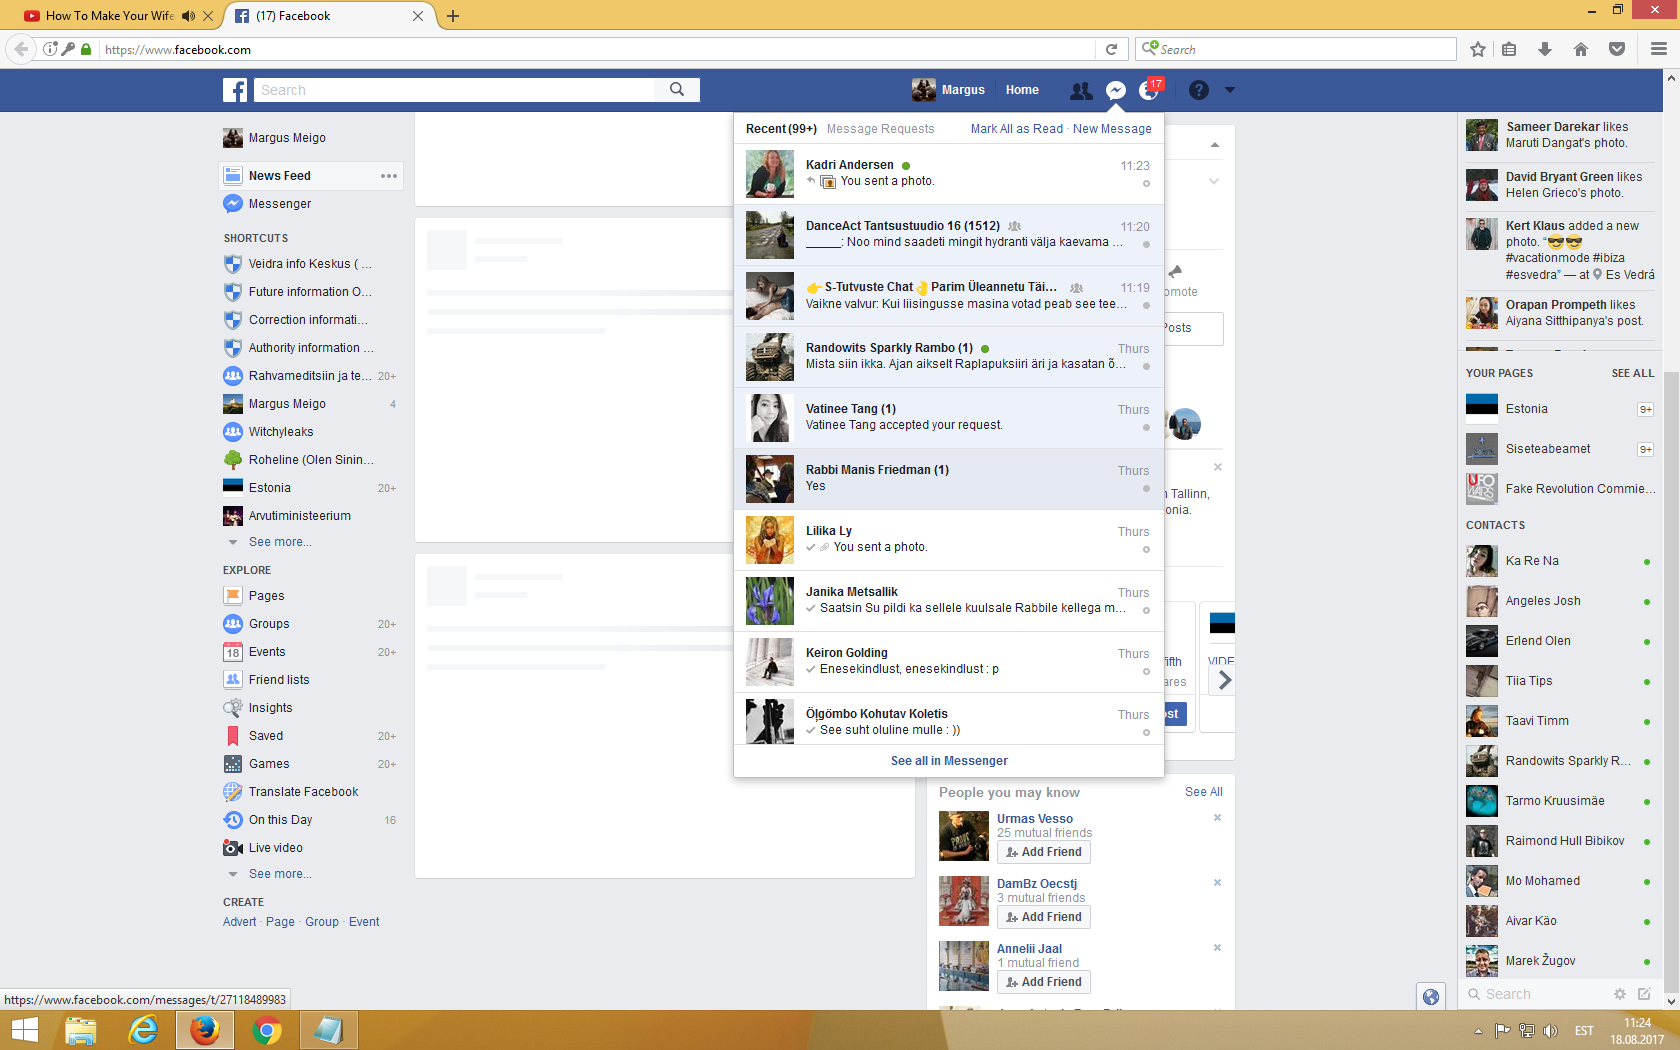Click the Facebook logo icon
The width and height of the screenshot is (1680, 1050).
pyautogui.click(x=235, y=90)
